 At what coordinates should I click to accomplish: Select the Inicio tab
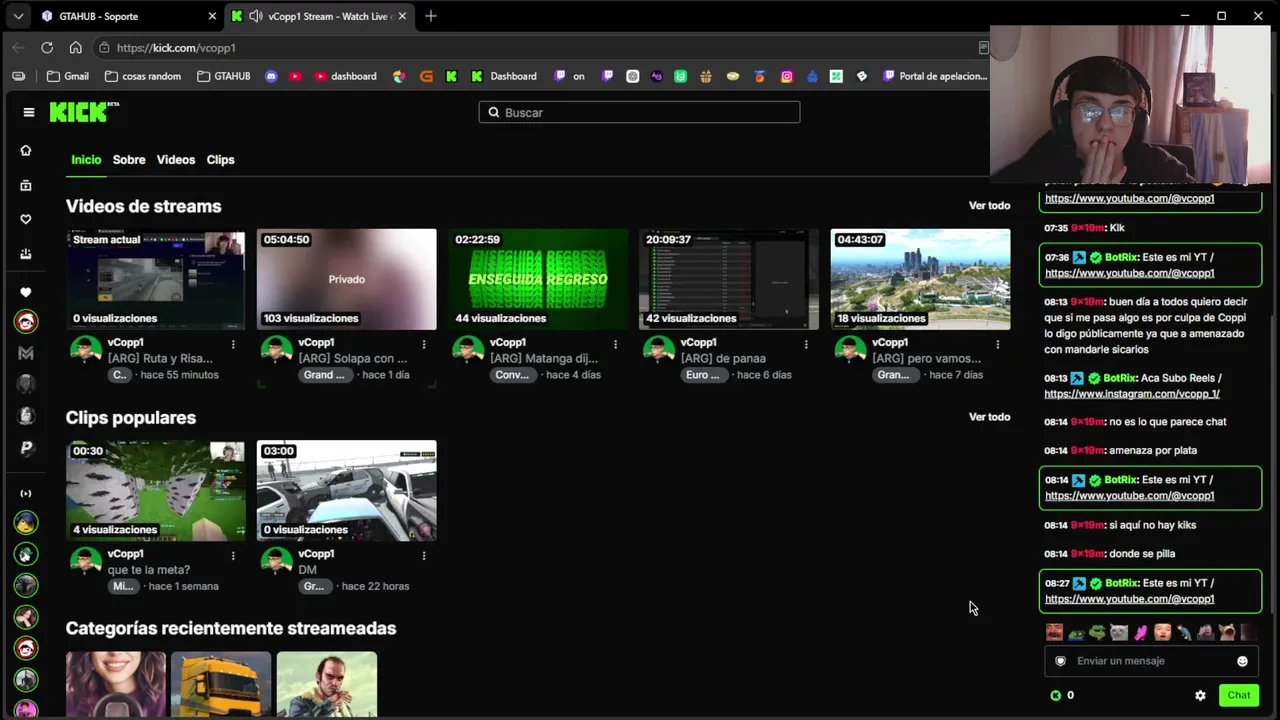pyautogui.click(x=86, y=160)
